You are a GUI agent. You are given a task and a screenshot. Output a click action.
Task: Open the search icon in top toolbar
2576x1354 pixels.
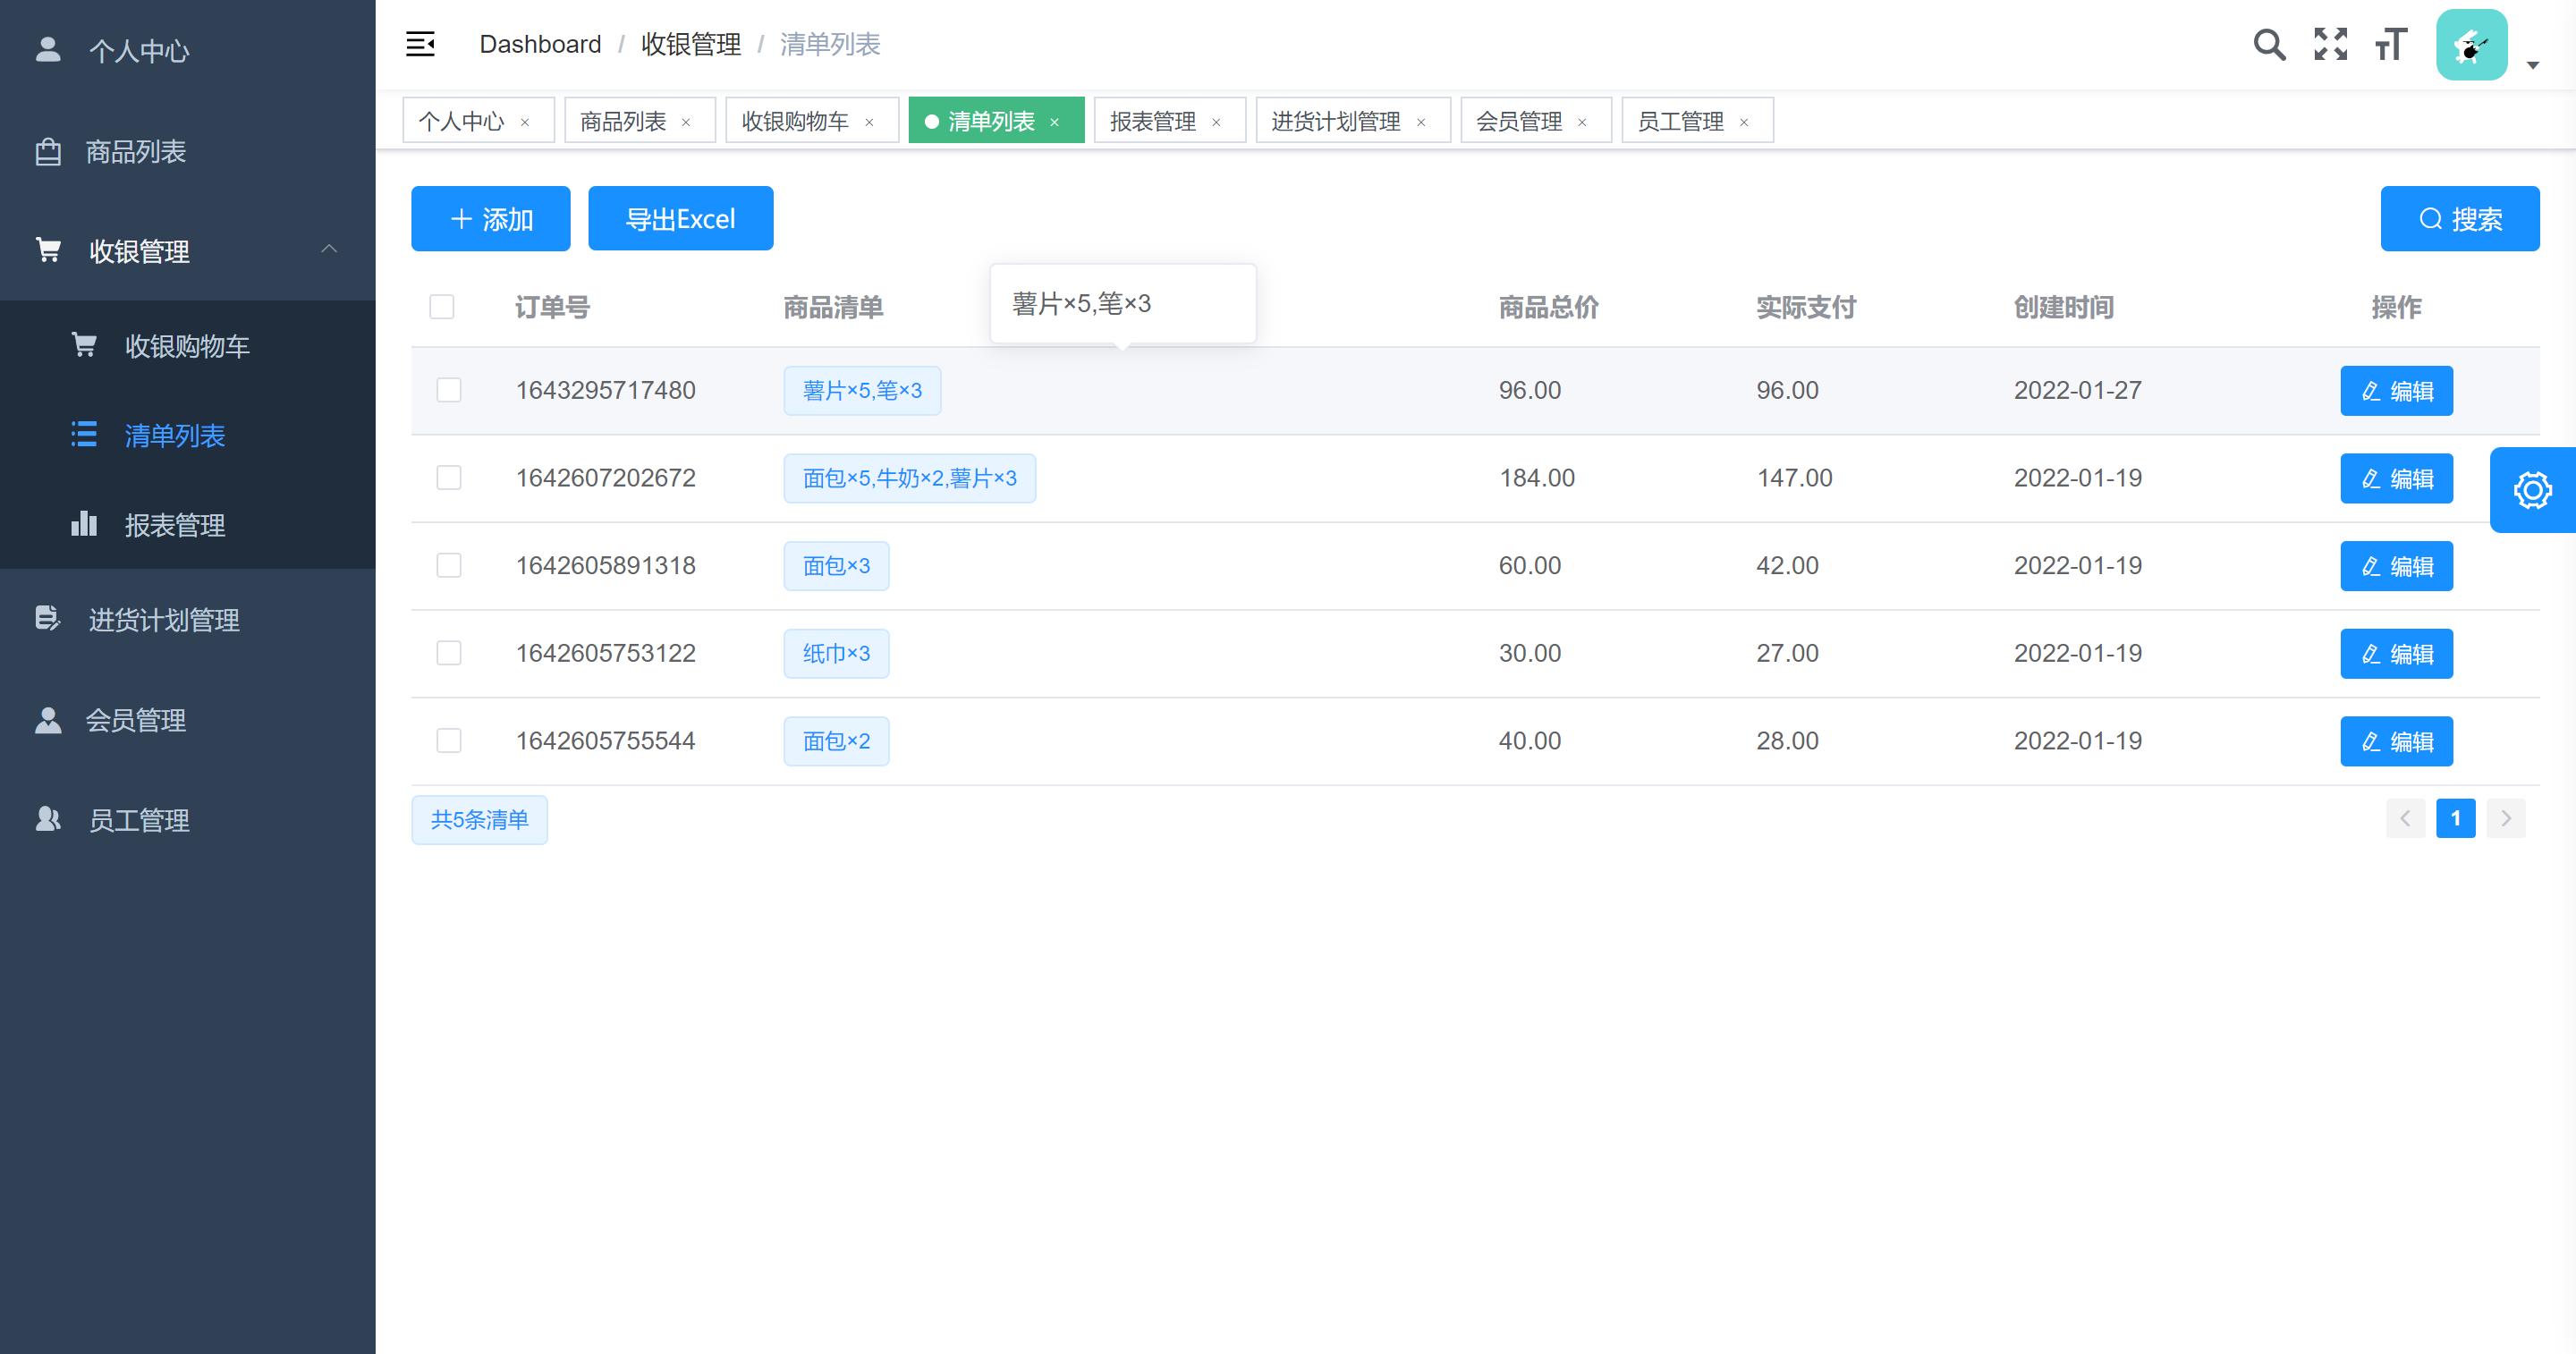(2270, 44)
